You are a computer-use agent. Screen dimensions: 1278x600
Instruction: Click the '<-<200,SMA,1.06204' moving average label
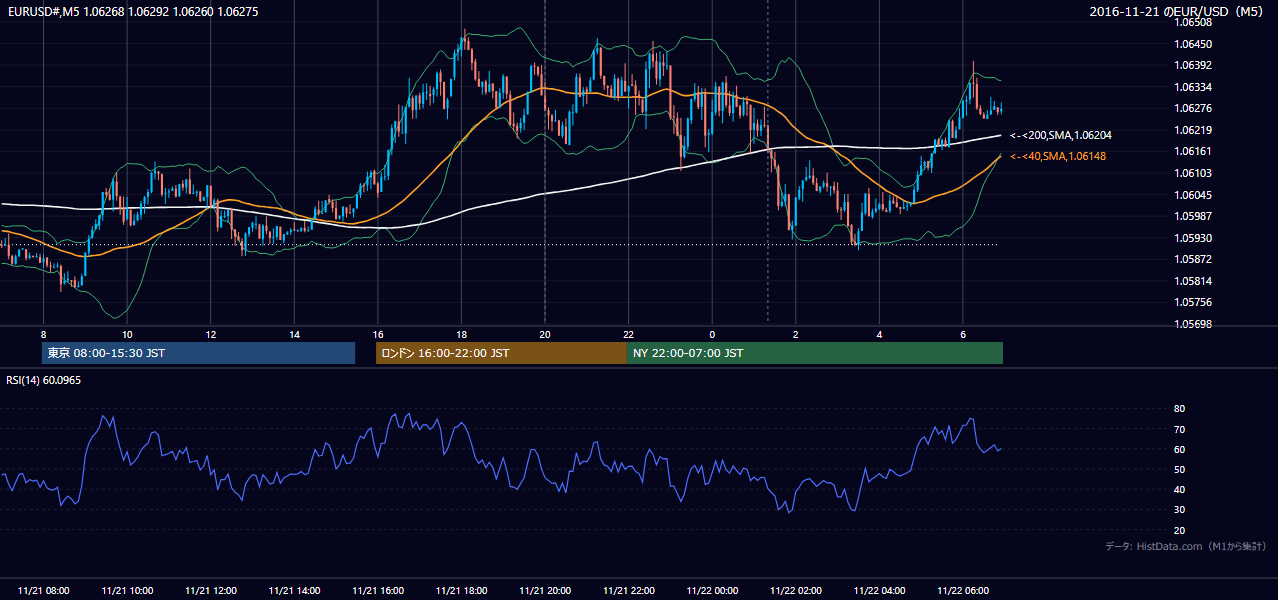1061,135
